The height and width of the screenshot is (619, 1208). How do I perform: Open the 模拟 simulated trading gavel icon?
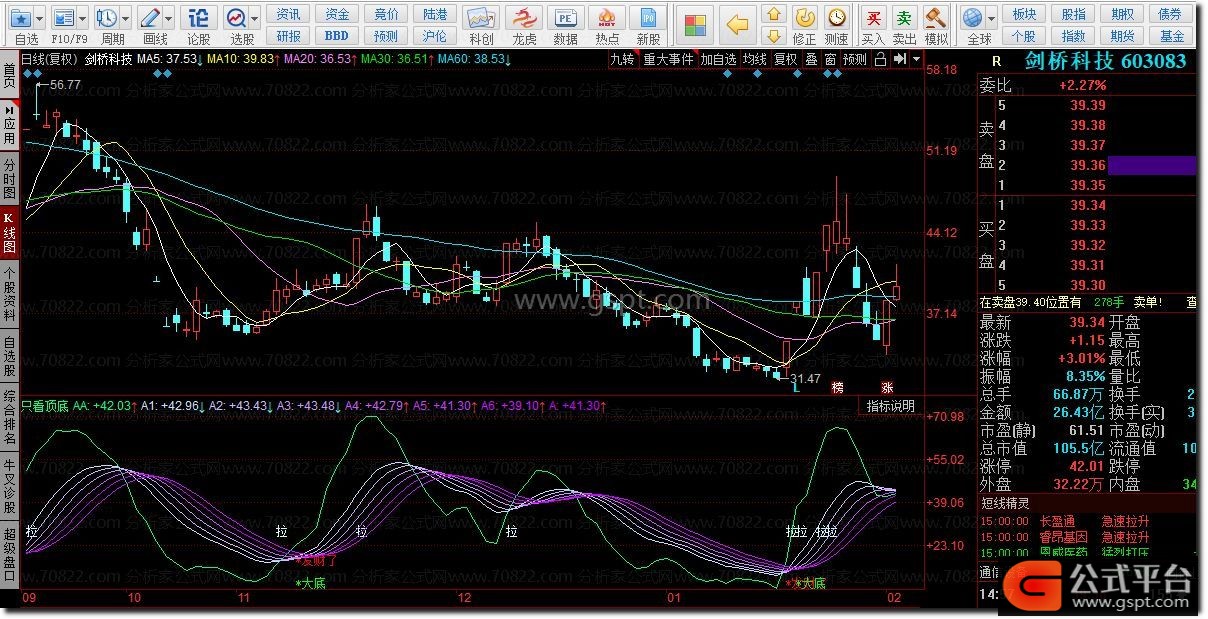click(935, 18)
